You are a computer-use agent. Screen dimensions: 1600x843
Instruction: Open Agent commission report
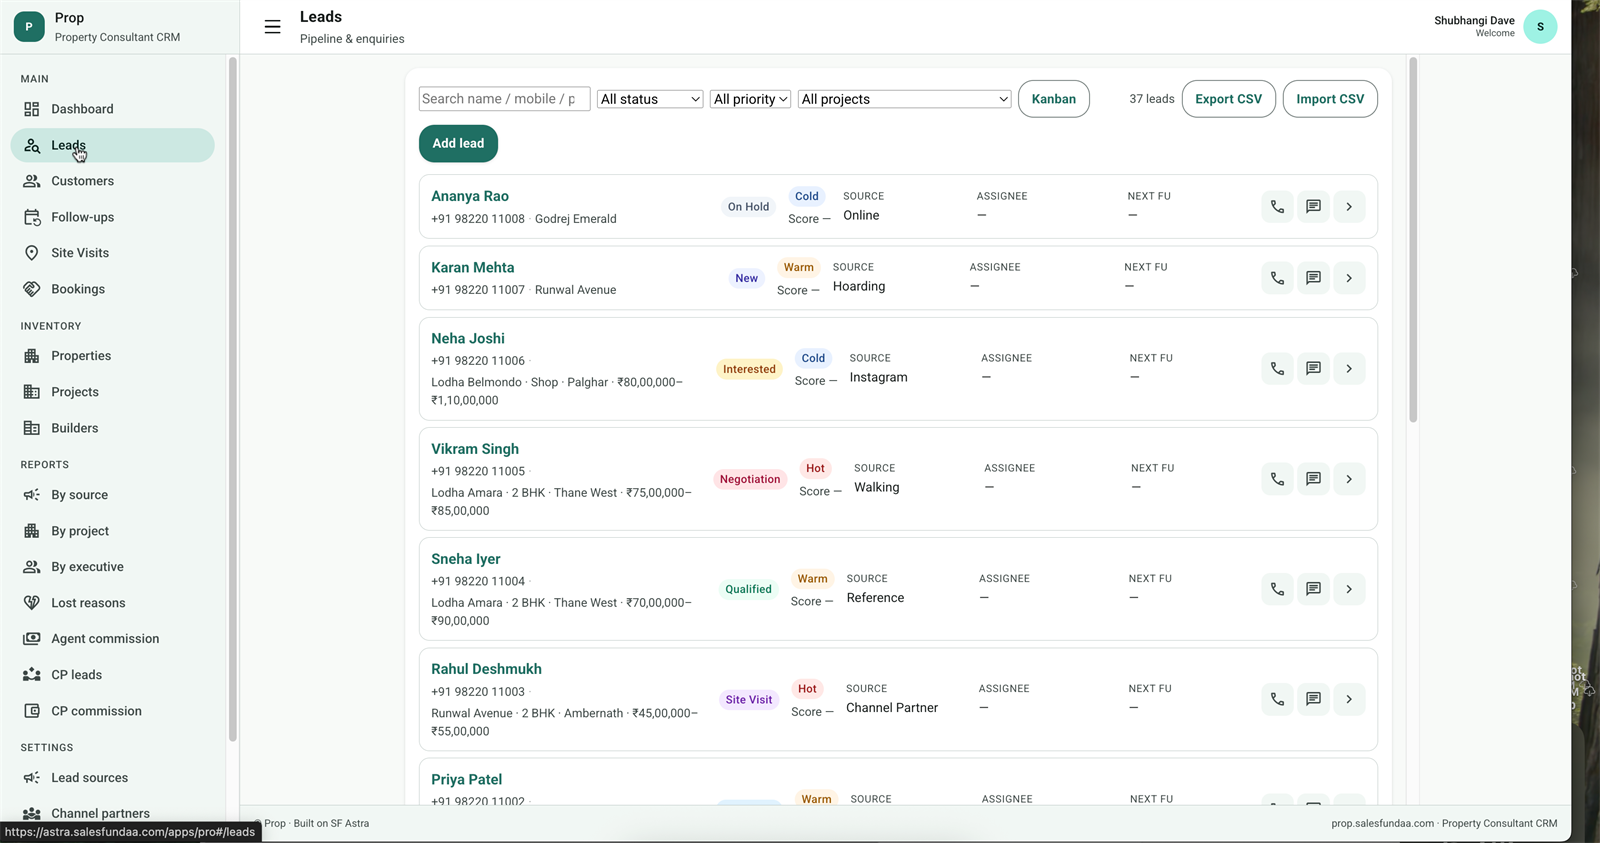[x=113, y=639]
